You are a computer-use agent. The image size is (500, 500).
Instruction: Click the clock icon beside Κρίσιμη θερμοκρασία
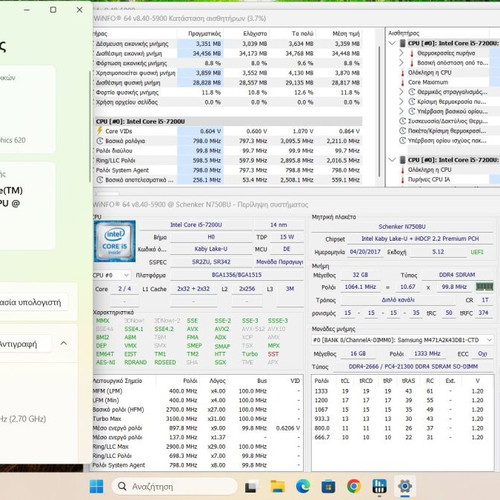(412, 101)
